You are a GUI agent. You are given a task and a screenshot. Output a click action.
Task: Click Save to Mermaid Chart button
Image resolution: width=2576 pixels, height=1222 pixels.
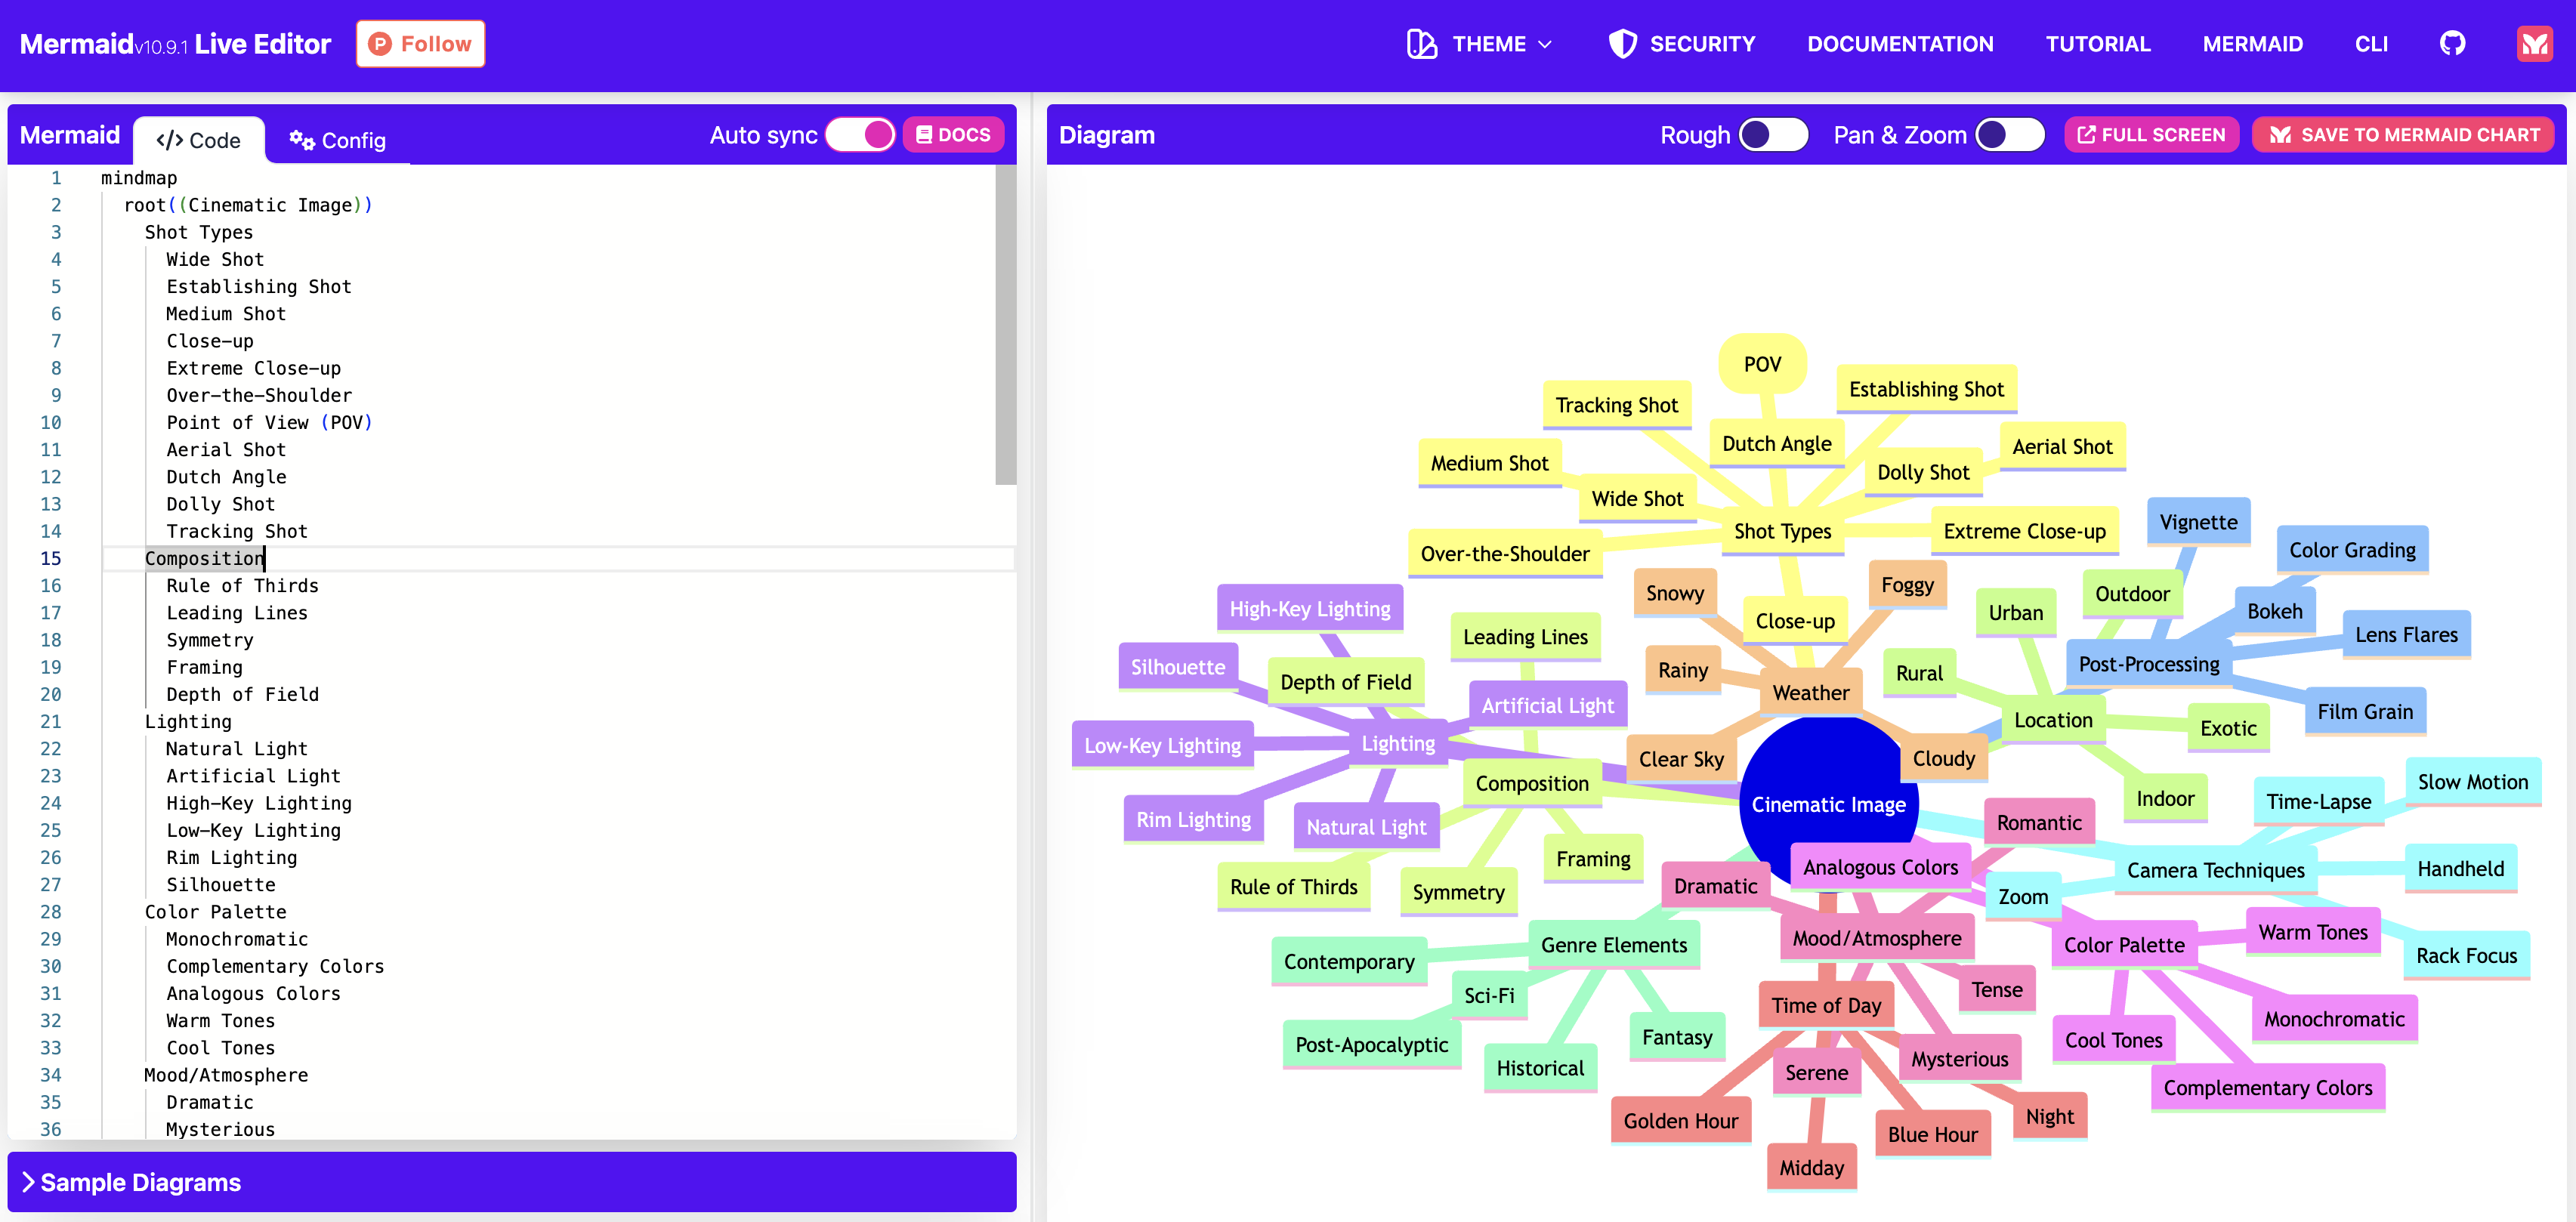click(x=2402, y=135)
